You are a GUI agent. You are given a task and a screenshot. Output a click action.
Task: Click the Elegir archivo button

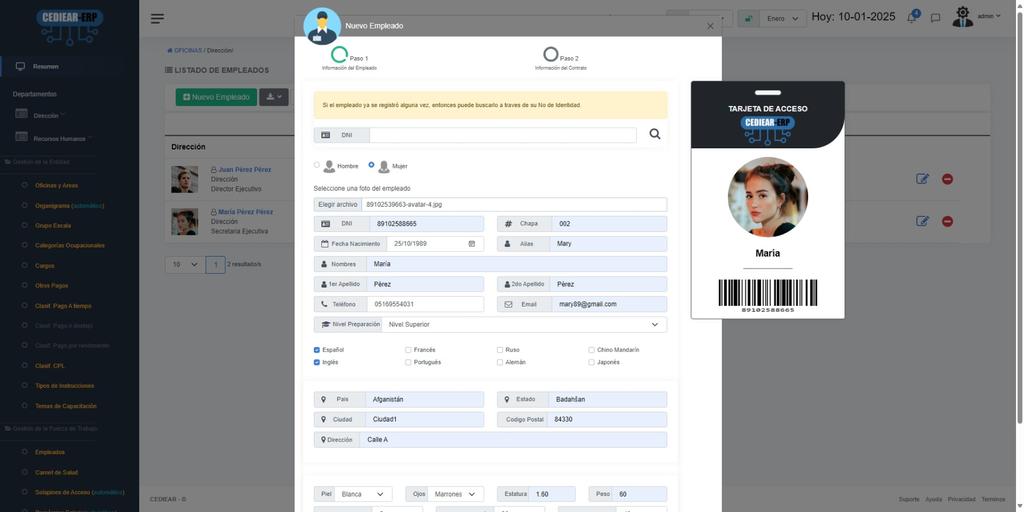[338, 204]
